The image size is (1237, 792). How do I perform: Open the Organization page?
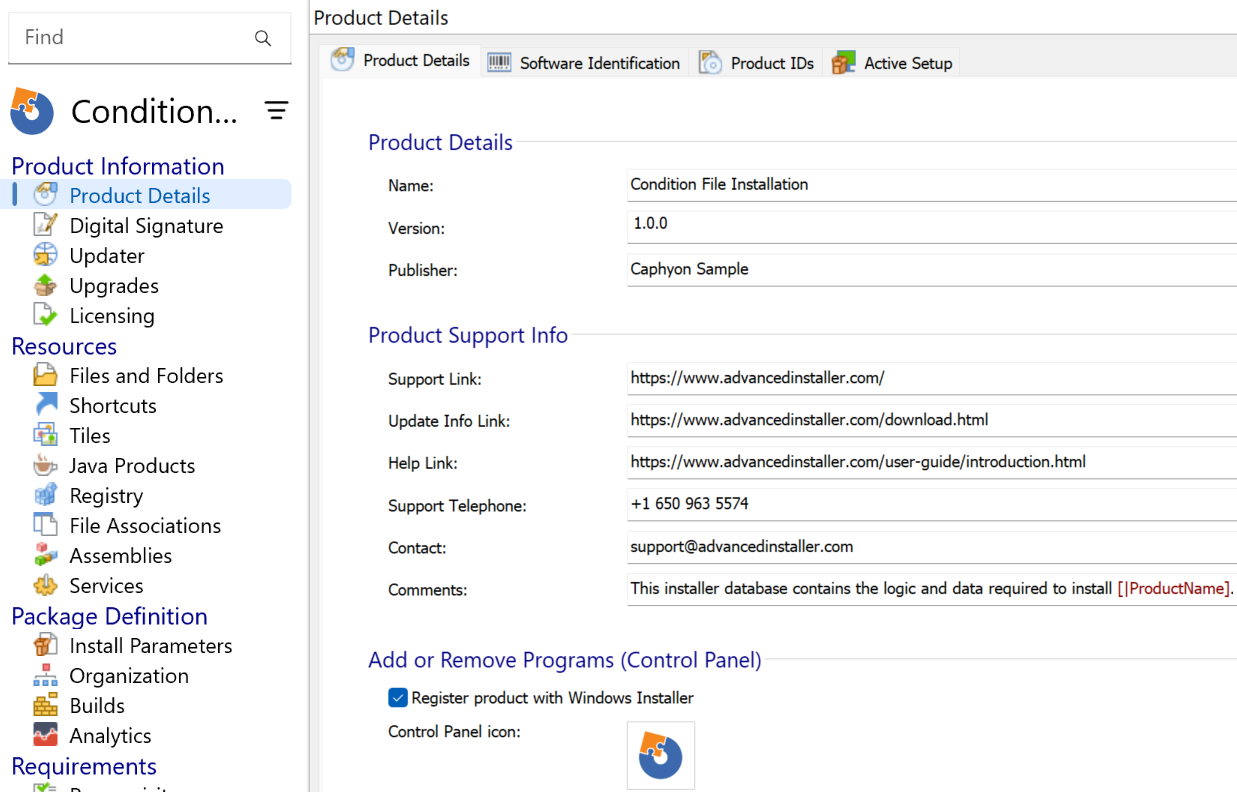(x=129, y=675)
